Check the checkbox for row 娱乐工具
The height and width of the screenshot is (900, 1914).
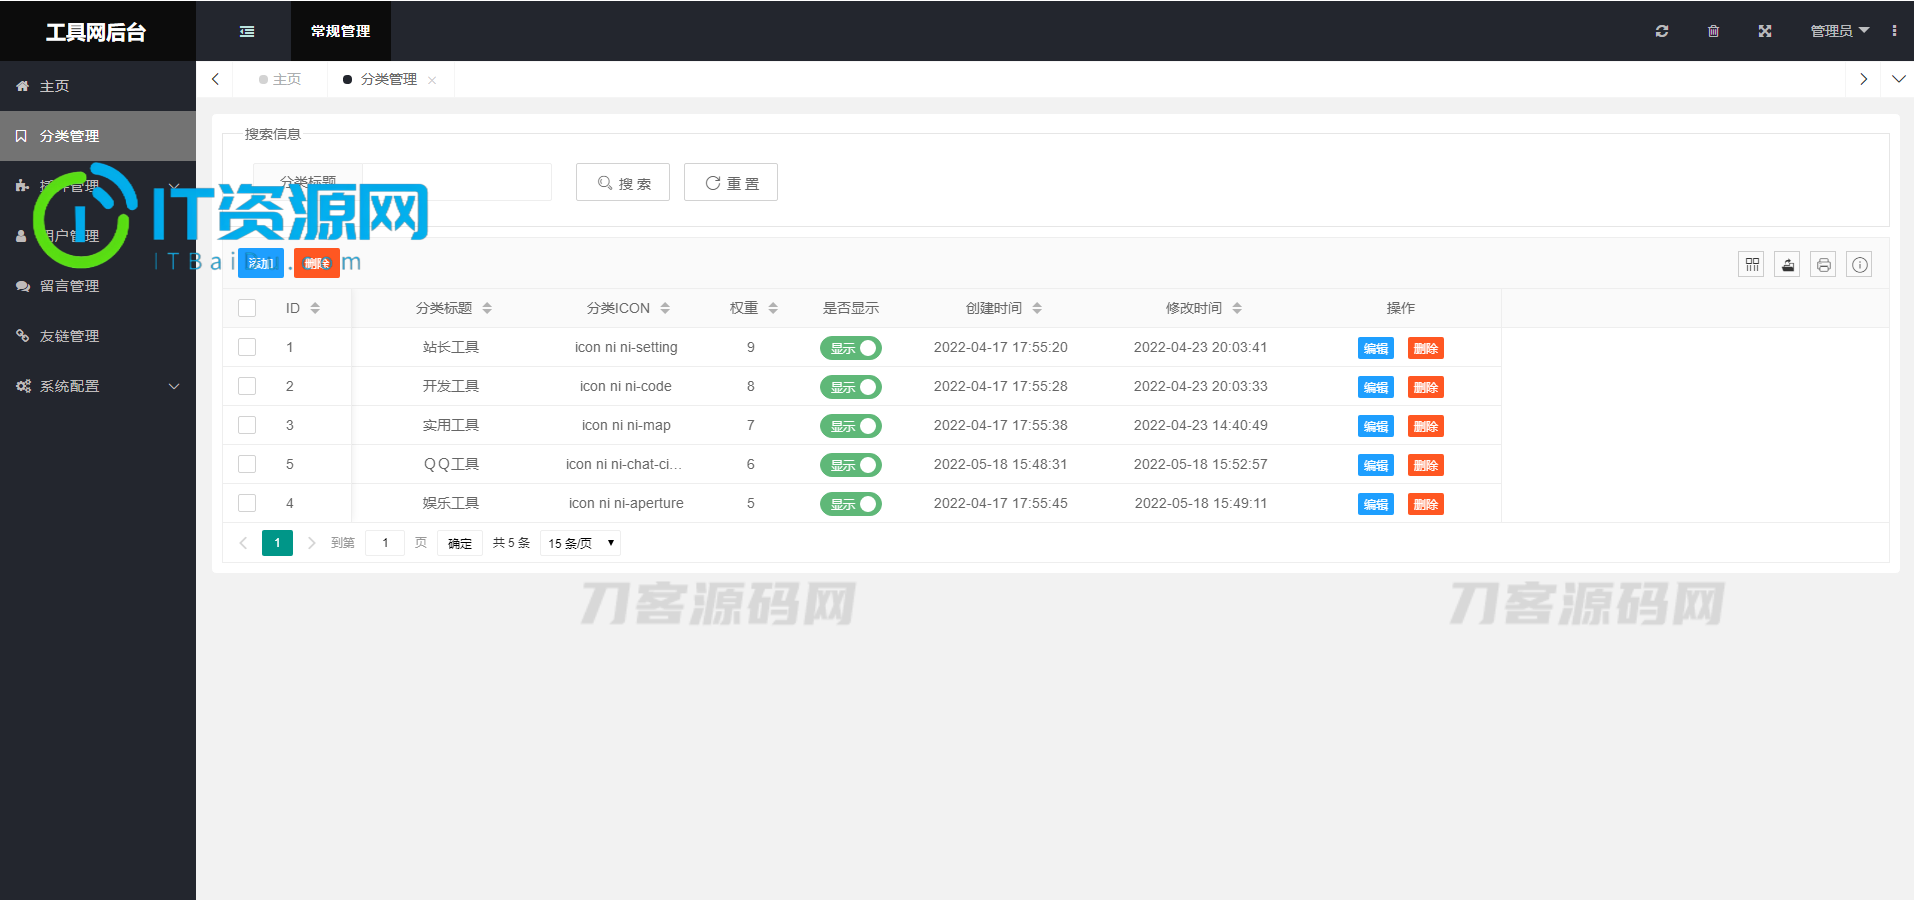pos(247,503)
